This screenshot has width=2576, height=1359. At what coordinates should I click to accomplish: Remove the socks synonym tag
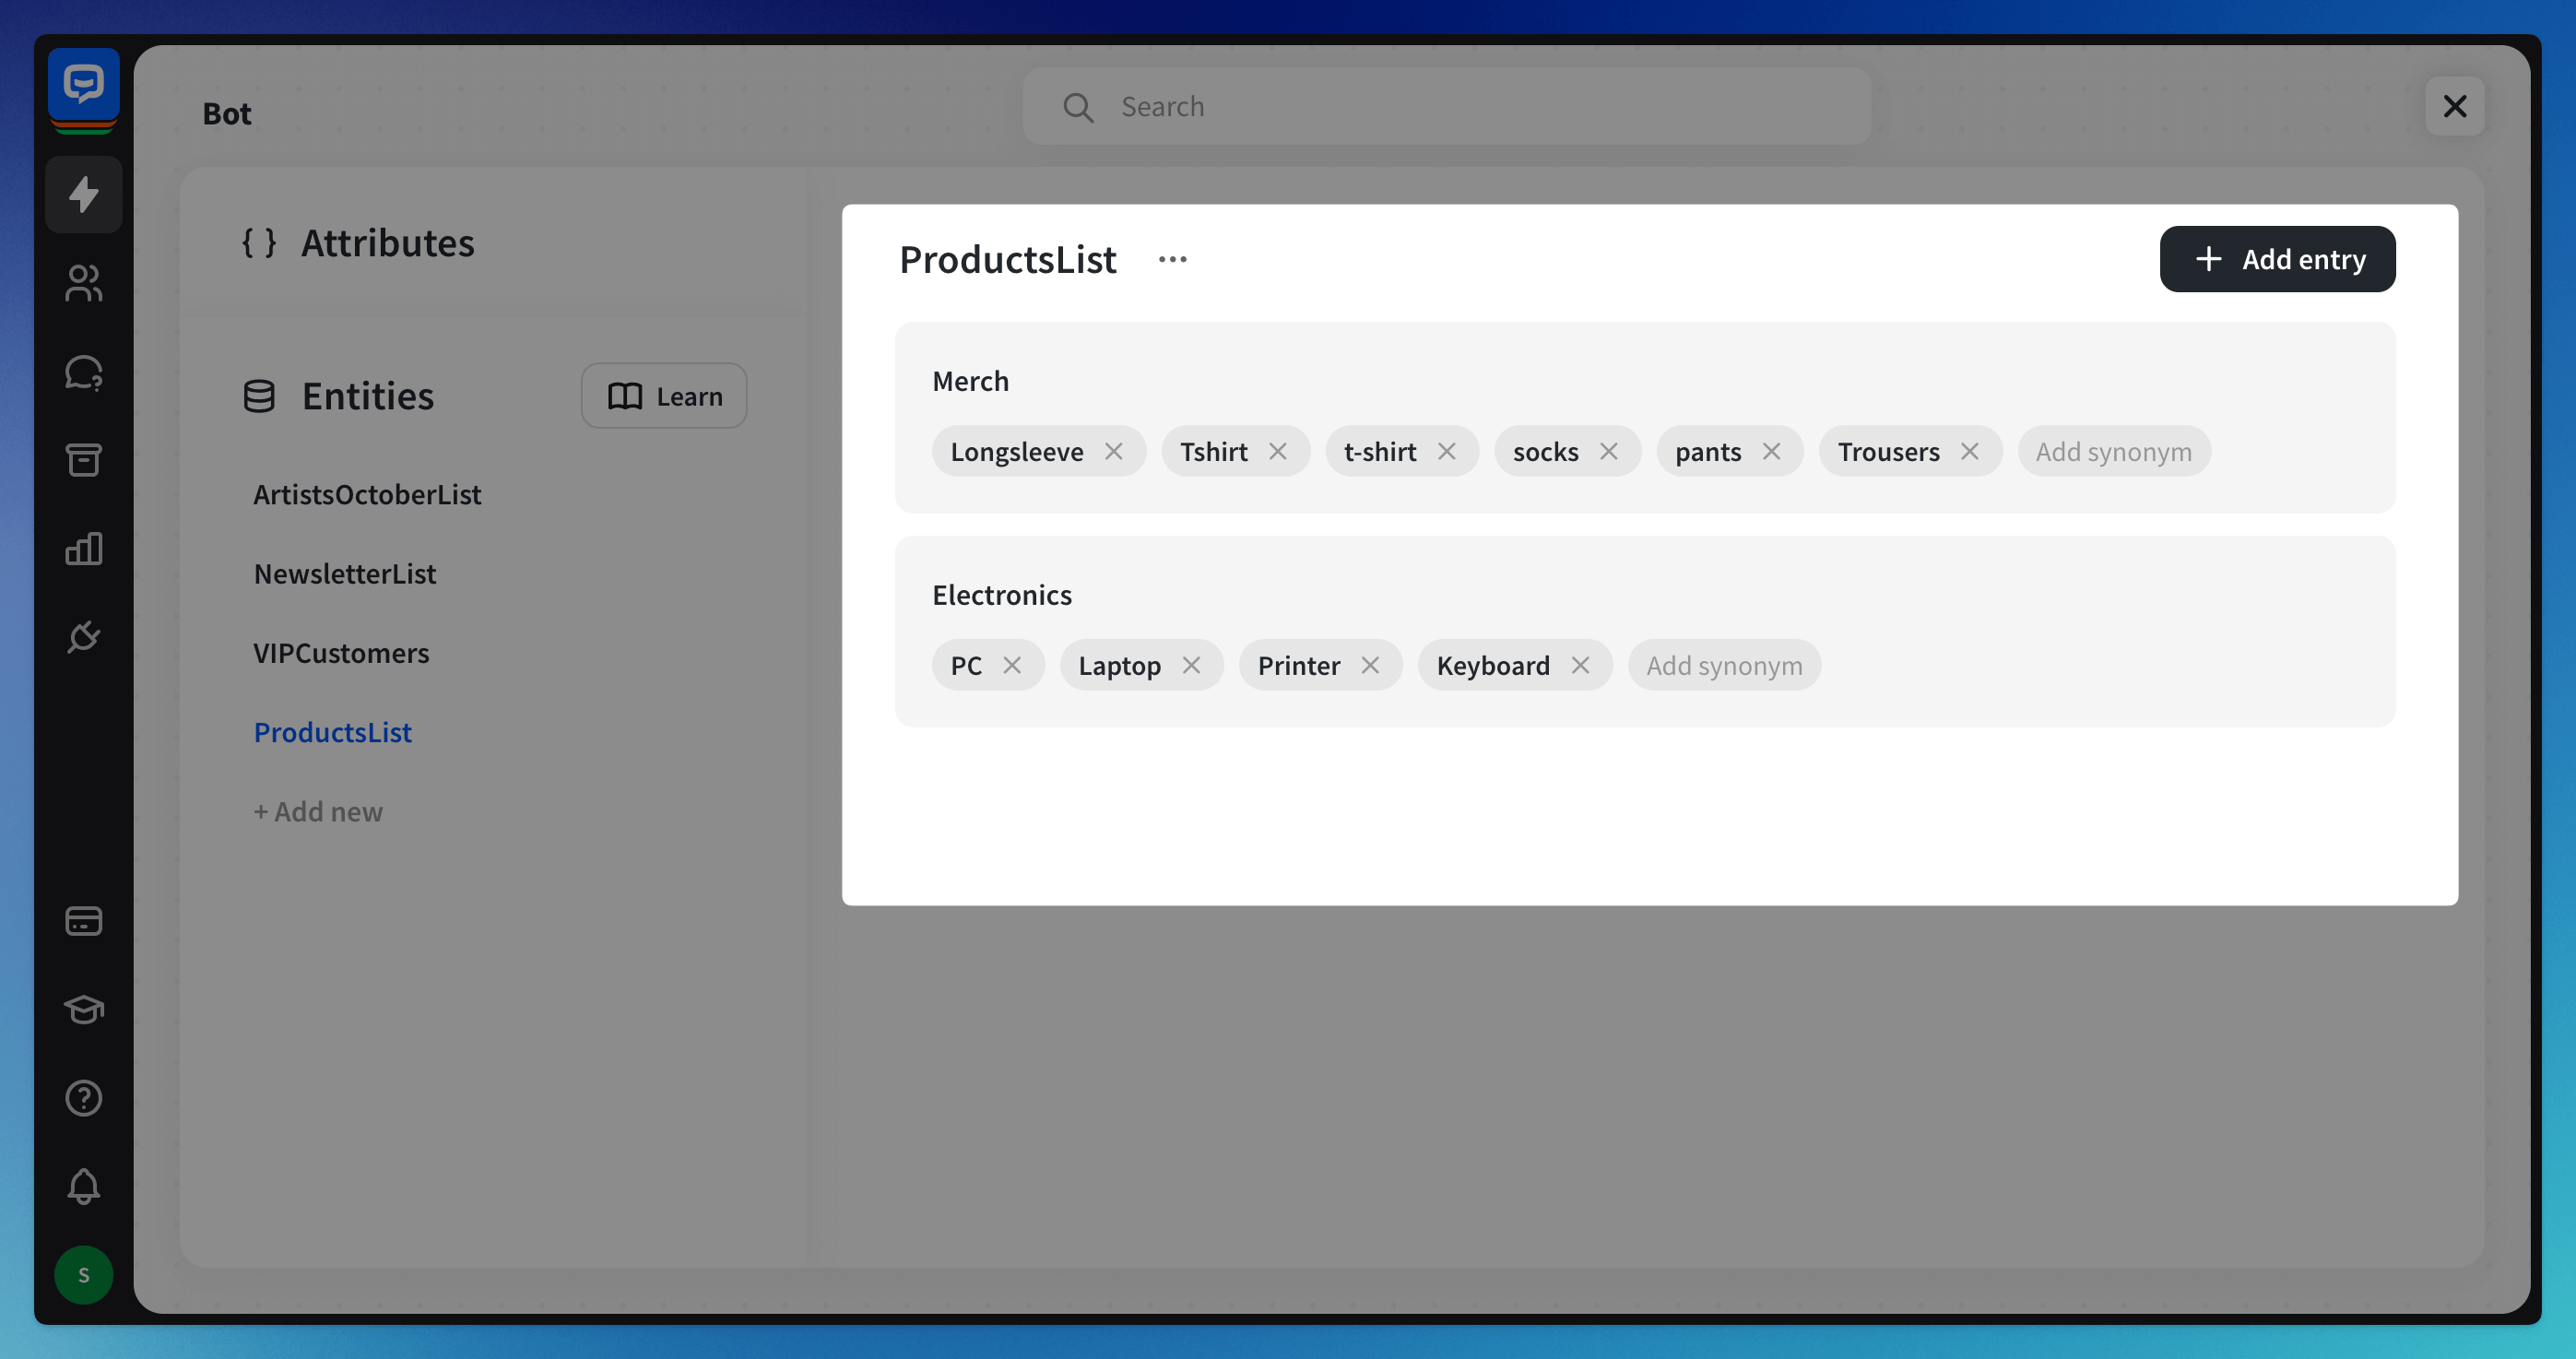point(1608,451)
